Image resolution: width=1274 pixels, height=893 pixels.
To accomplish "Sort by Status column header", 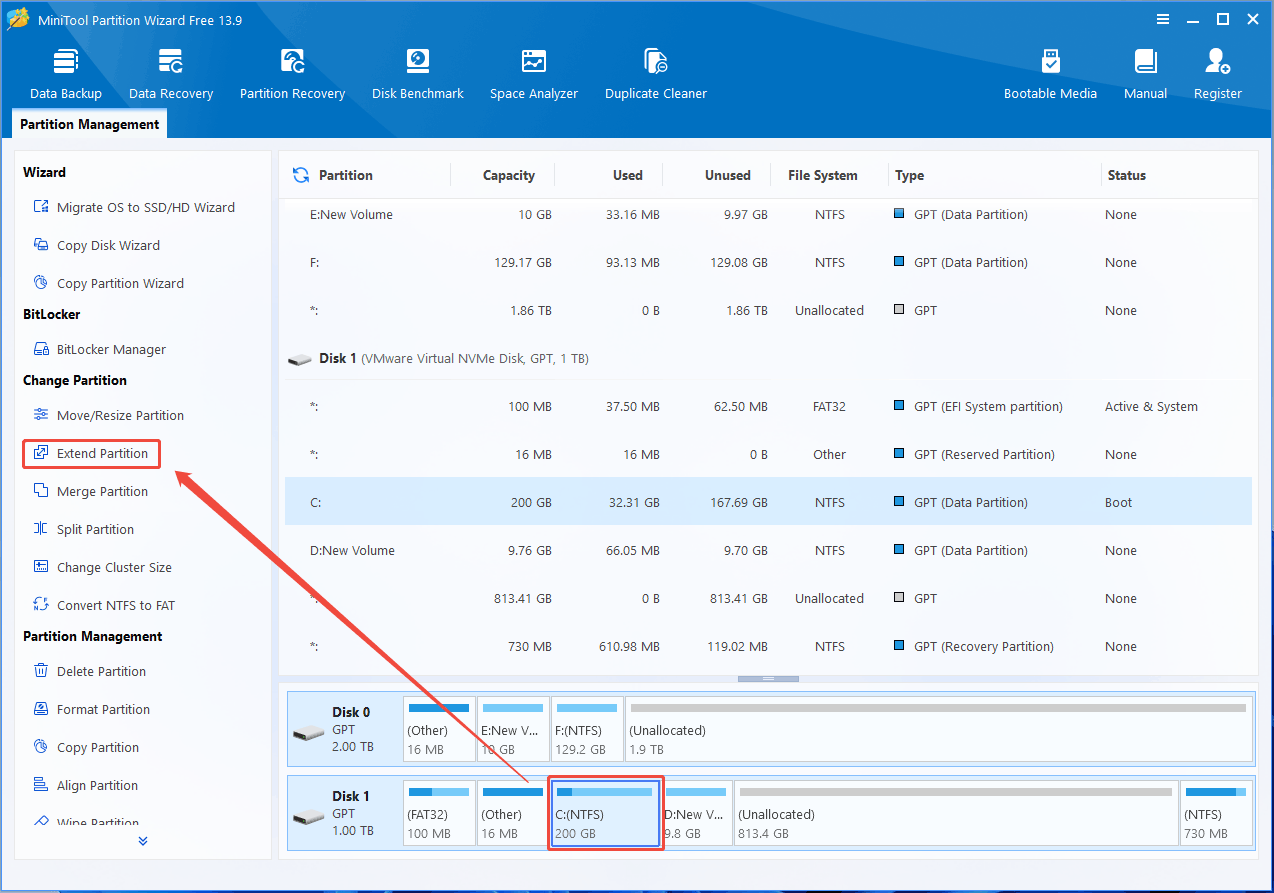I will pyautogui.click(x=1126, y=175).
